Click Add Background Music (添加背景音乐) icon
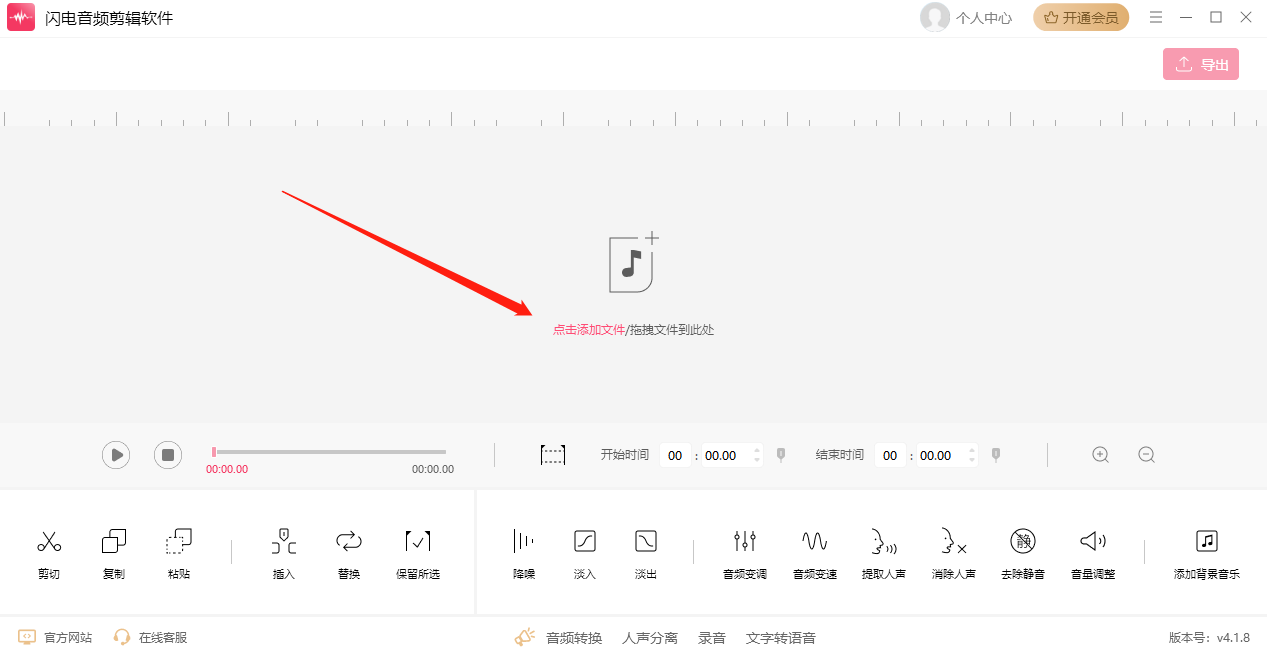This screenshot has width=1267, height=654. [1207, 542]
